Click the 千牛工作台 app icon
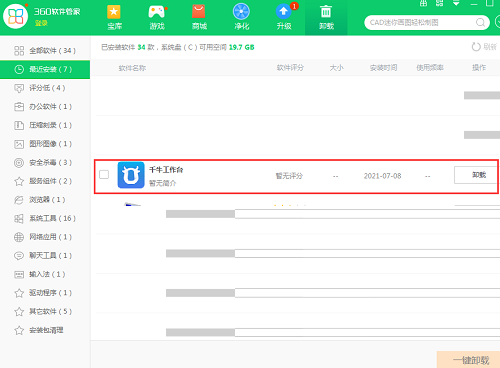The width and height of the screenshot is (500, 368). [131, 175]
